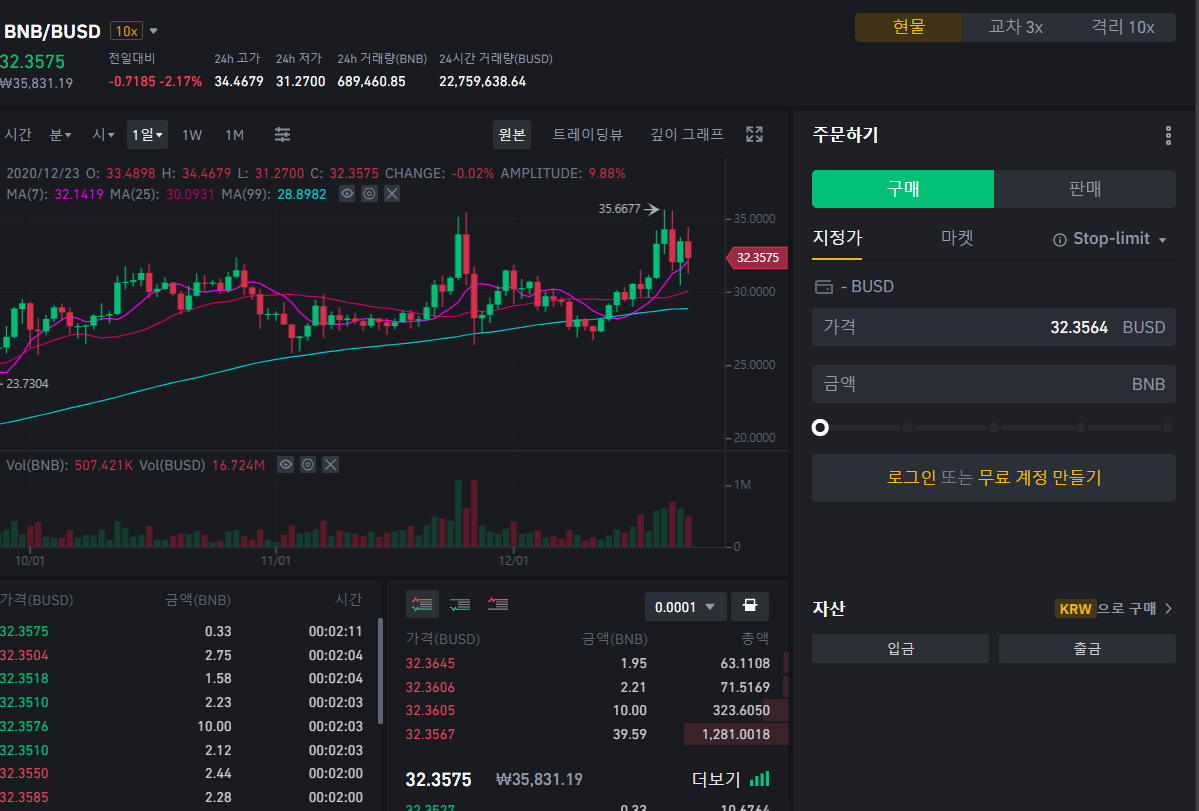Click 더보기 more link
Screen dimensions: 1199x811
click(716, 779)
